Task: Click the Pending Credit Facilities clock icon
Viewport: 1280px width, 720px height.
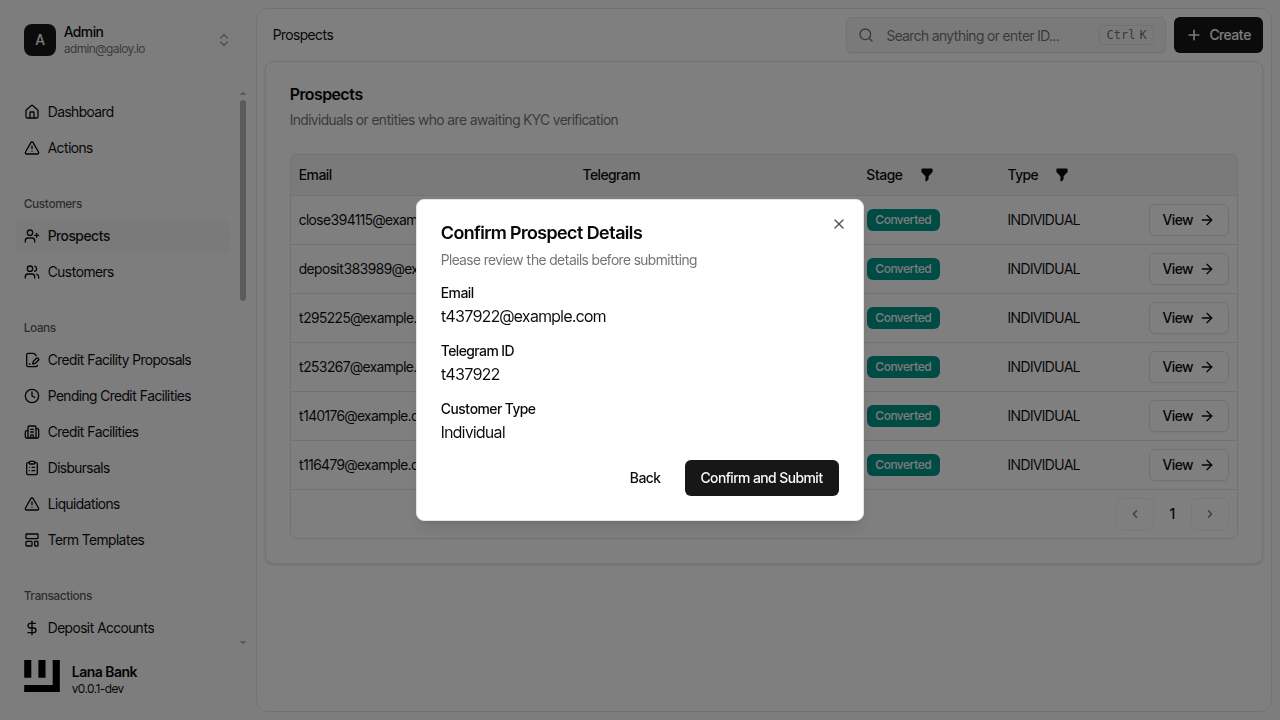Action: (32, 396)
